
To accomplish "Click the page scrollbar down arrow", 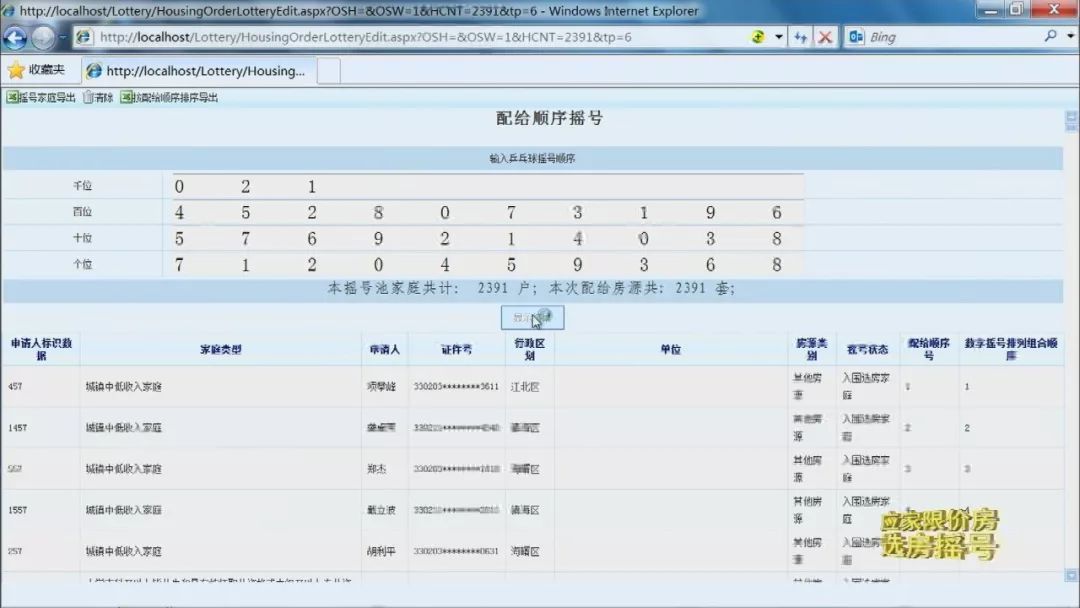I will point(1071,575).
